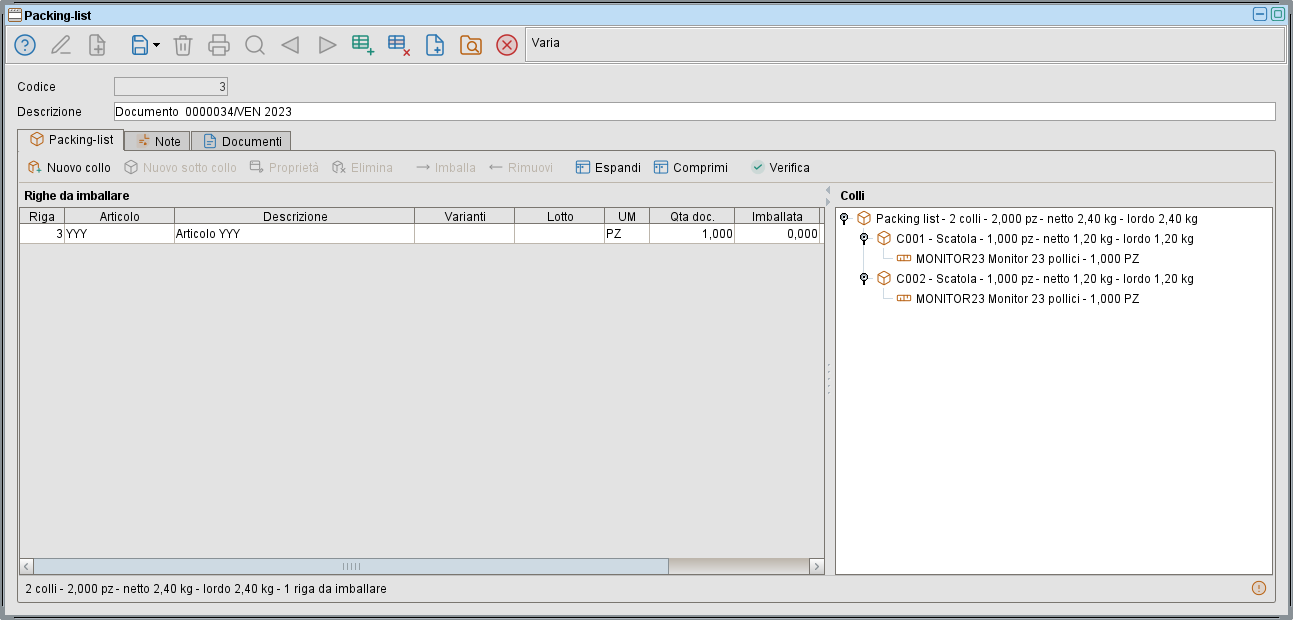
Task: Switch to the Packing-list tab
Action: pos(71,140)
